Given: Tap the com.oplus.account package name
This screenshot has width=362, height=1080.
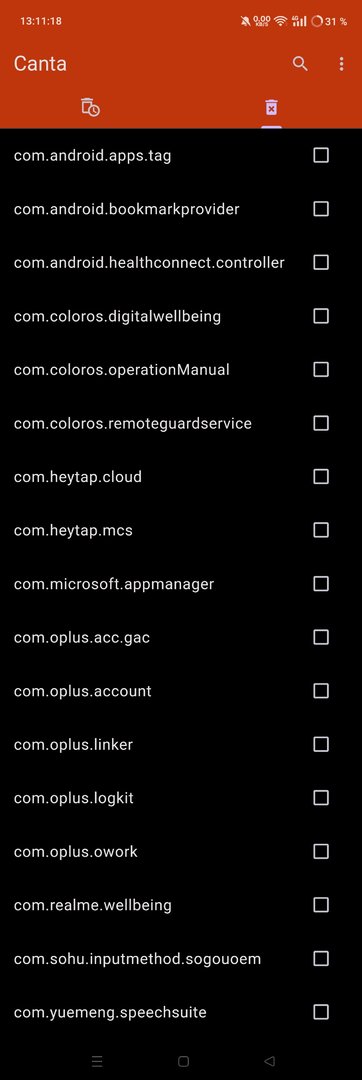Looking at the screenshot, I should click(x=83, y=691).
